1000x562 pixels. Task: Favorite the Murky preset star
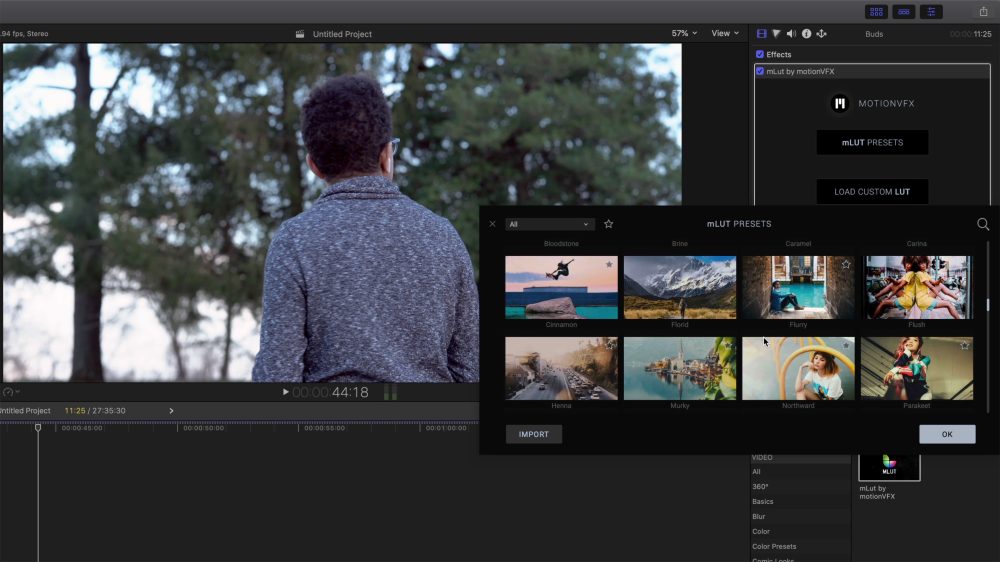[728, 345]
